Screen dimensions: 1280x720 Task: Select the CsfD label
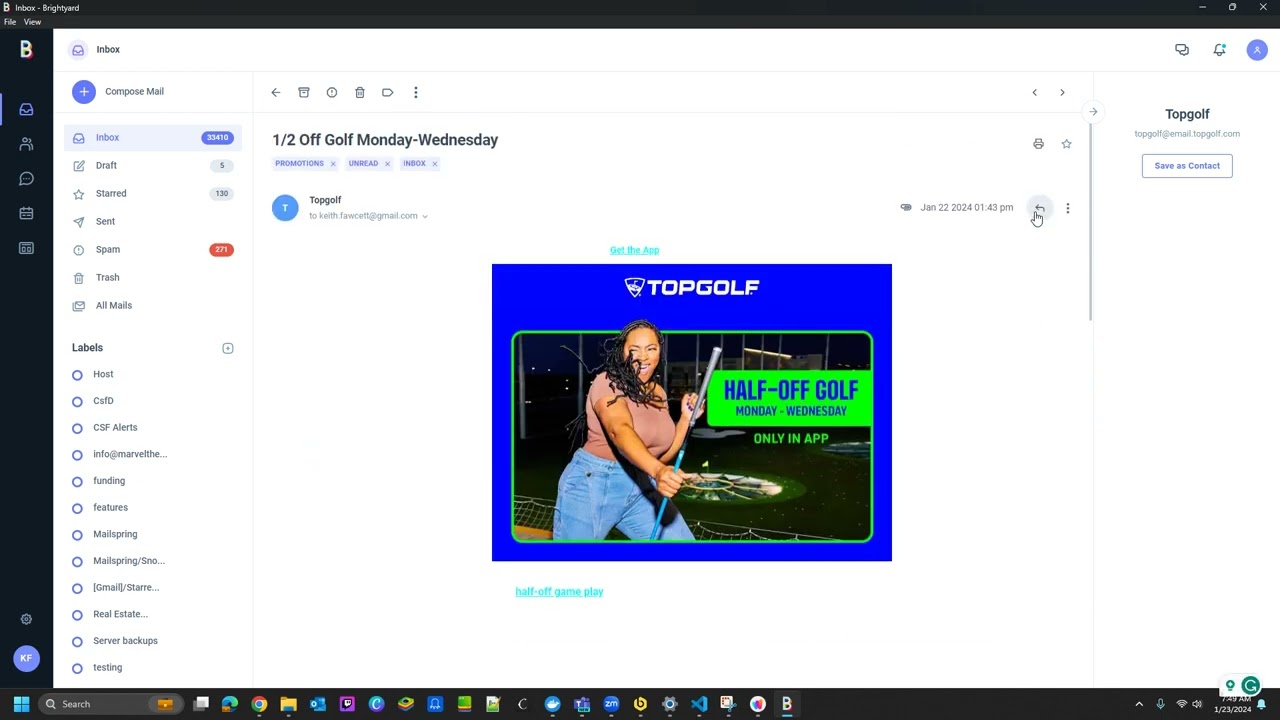103,401
